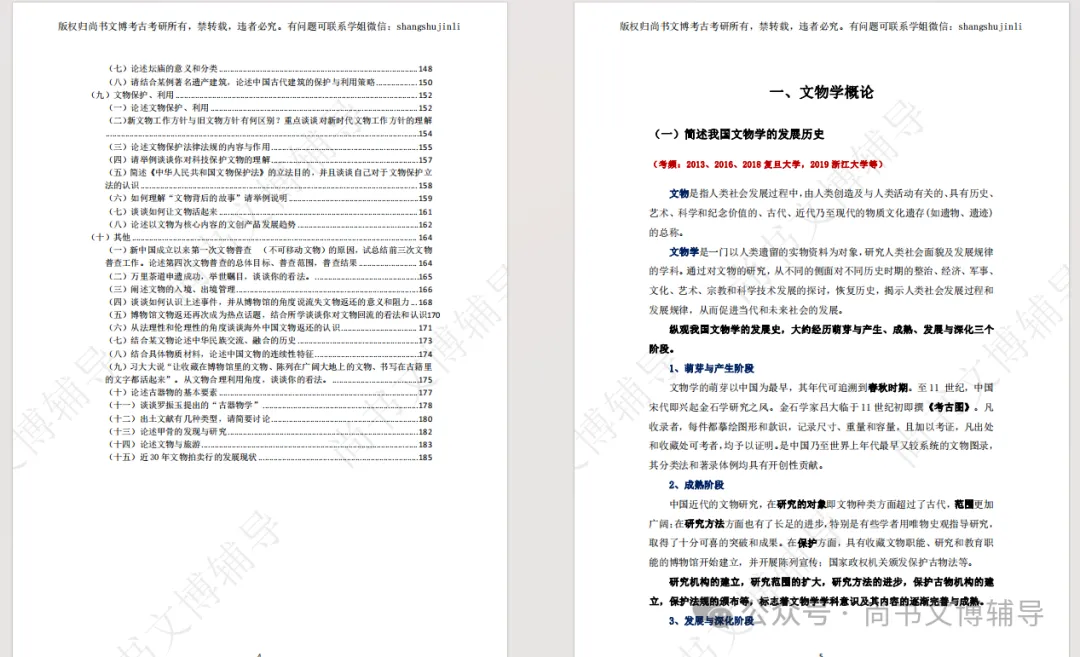Select contents entry '谈谈如何让文物活起来'
The image size is (1080, 657).
(x=270, y=211)
